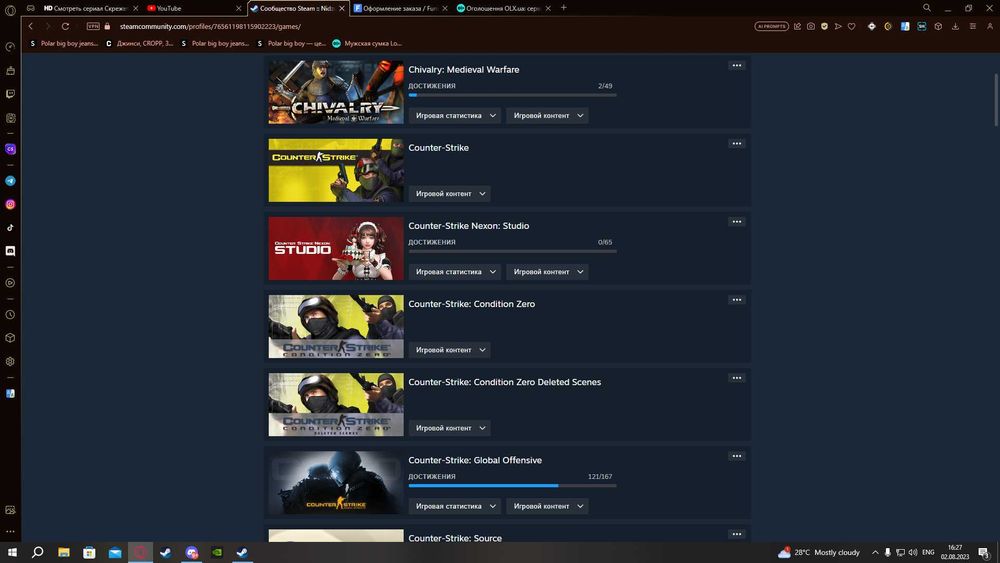Expand 'Игровая статистика' for Chivalry: Medieval Warfare
Viewport: 1000px width, 563px height.
point(455,115)
